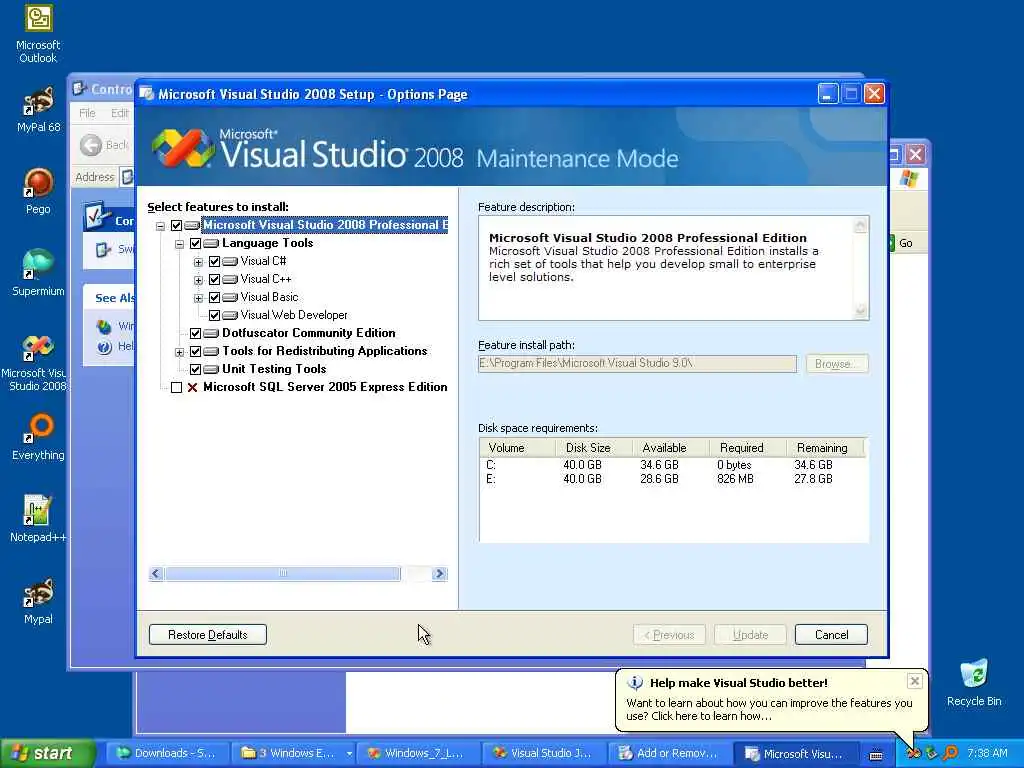Click the drive icon beside Dotfuscator Community Edition

211,333
